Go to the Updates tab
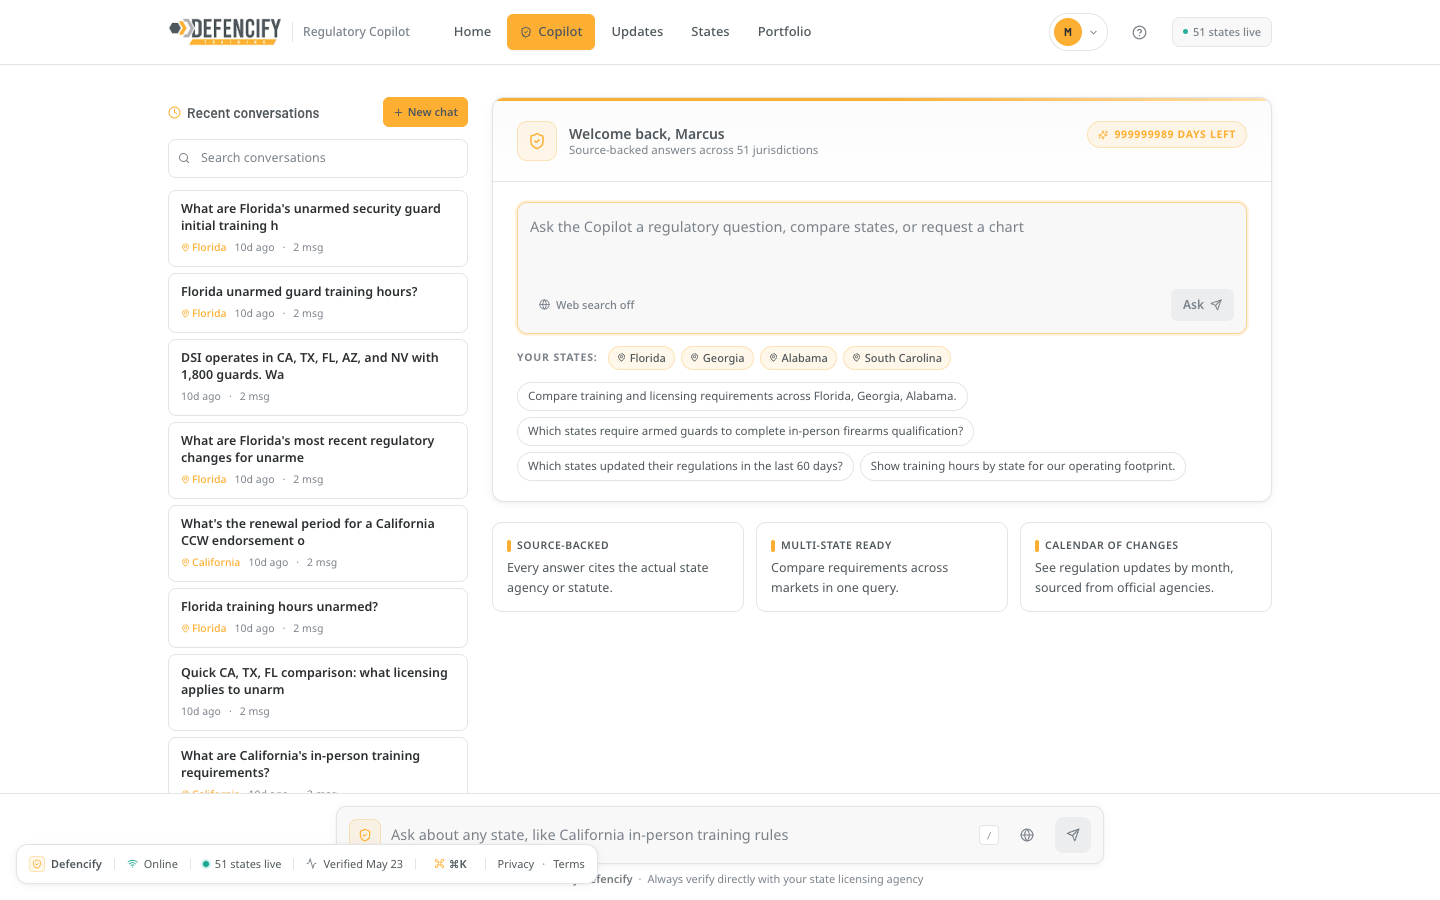The width and height of the screenshot is (1440, 900). [637, 32]
